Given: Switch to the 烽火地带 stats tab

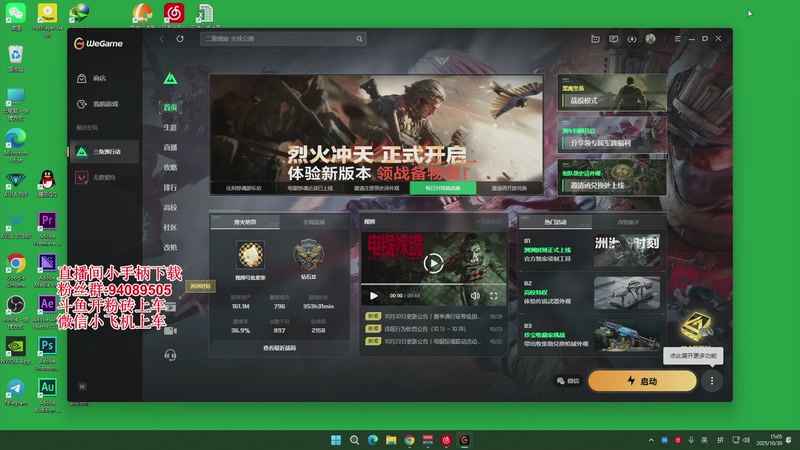Looking at the screenshot, I should click(245, 222).
